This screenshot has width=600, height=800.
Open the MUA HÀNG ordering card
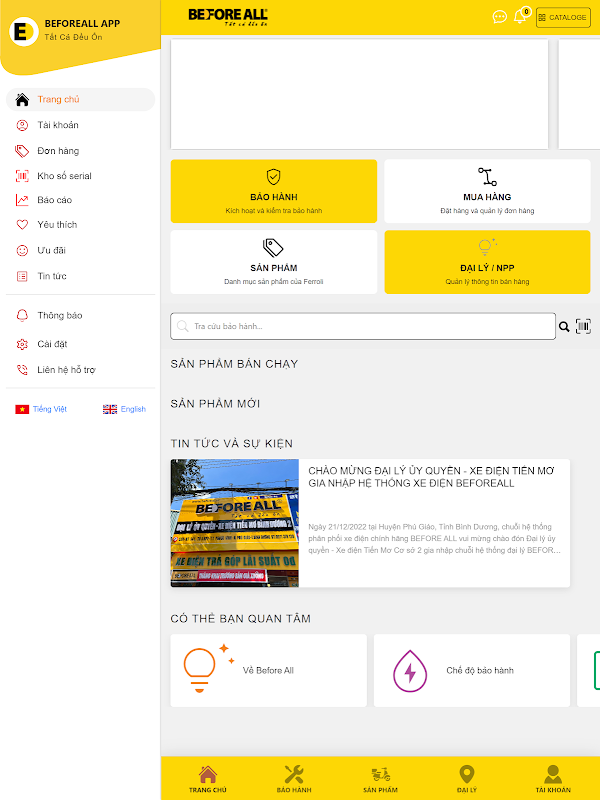click(487, 191)
